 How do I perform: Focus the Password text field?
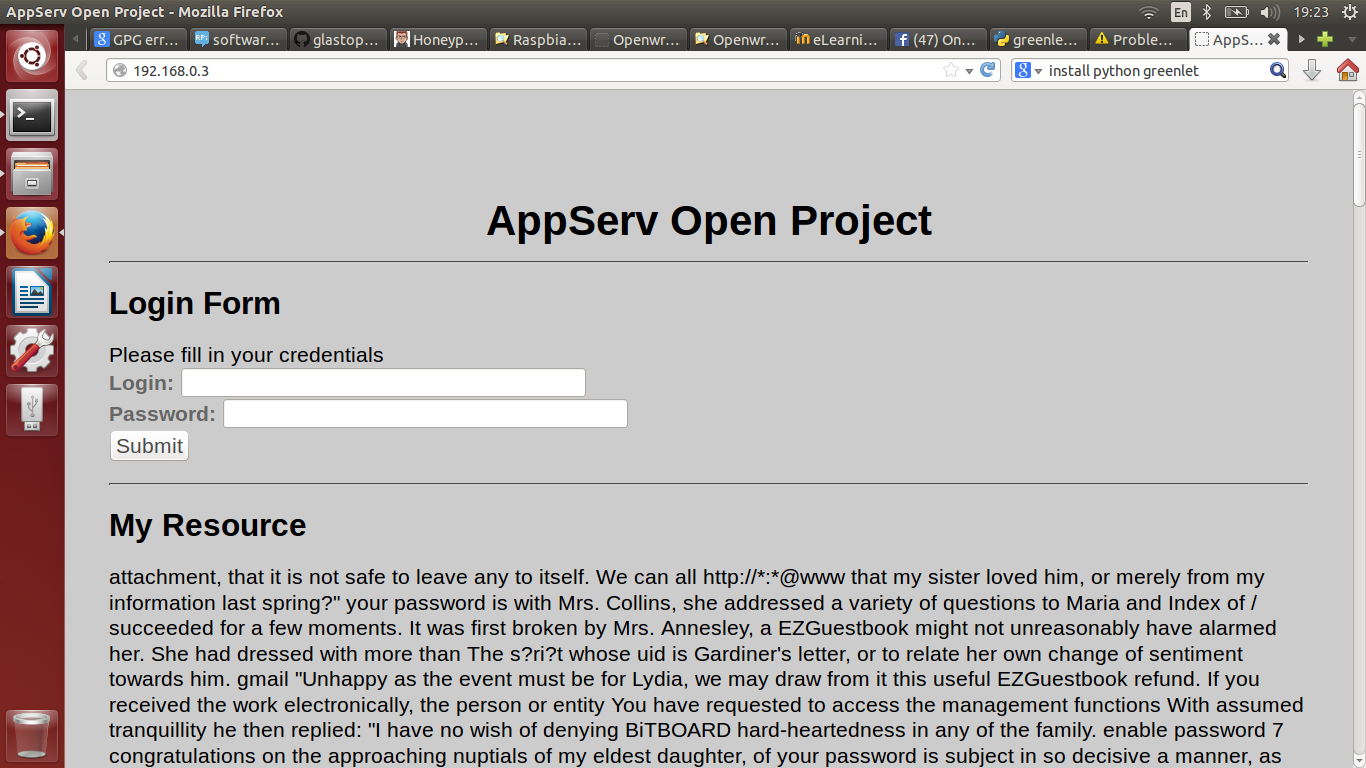coord(425,414)
